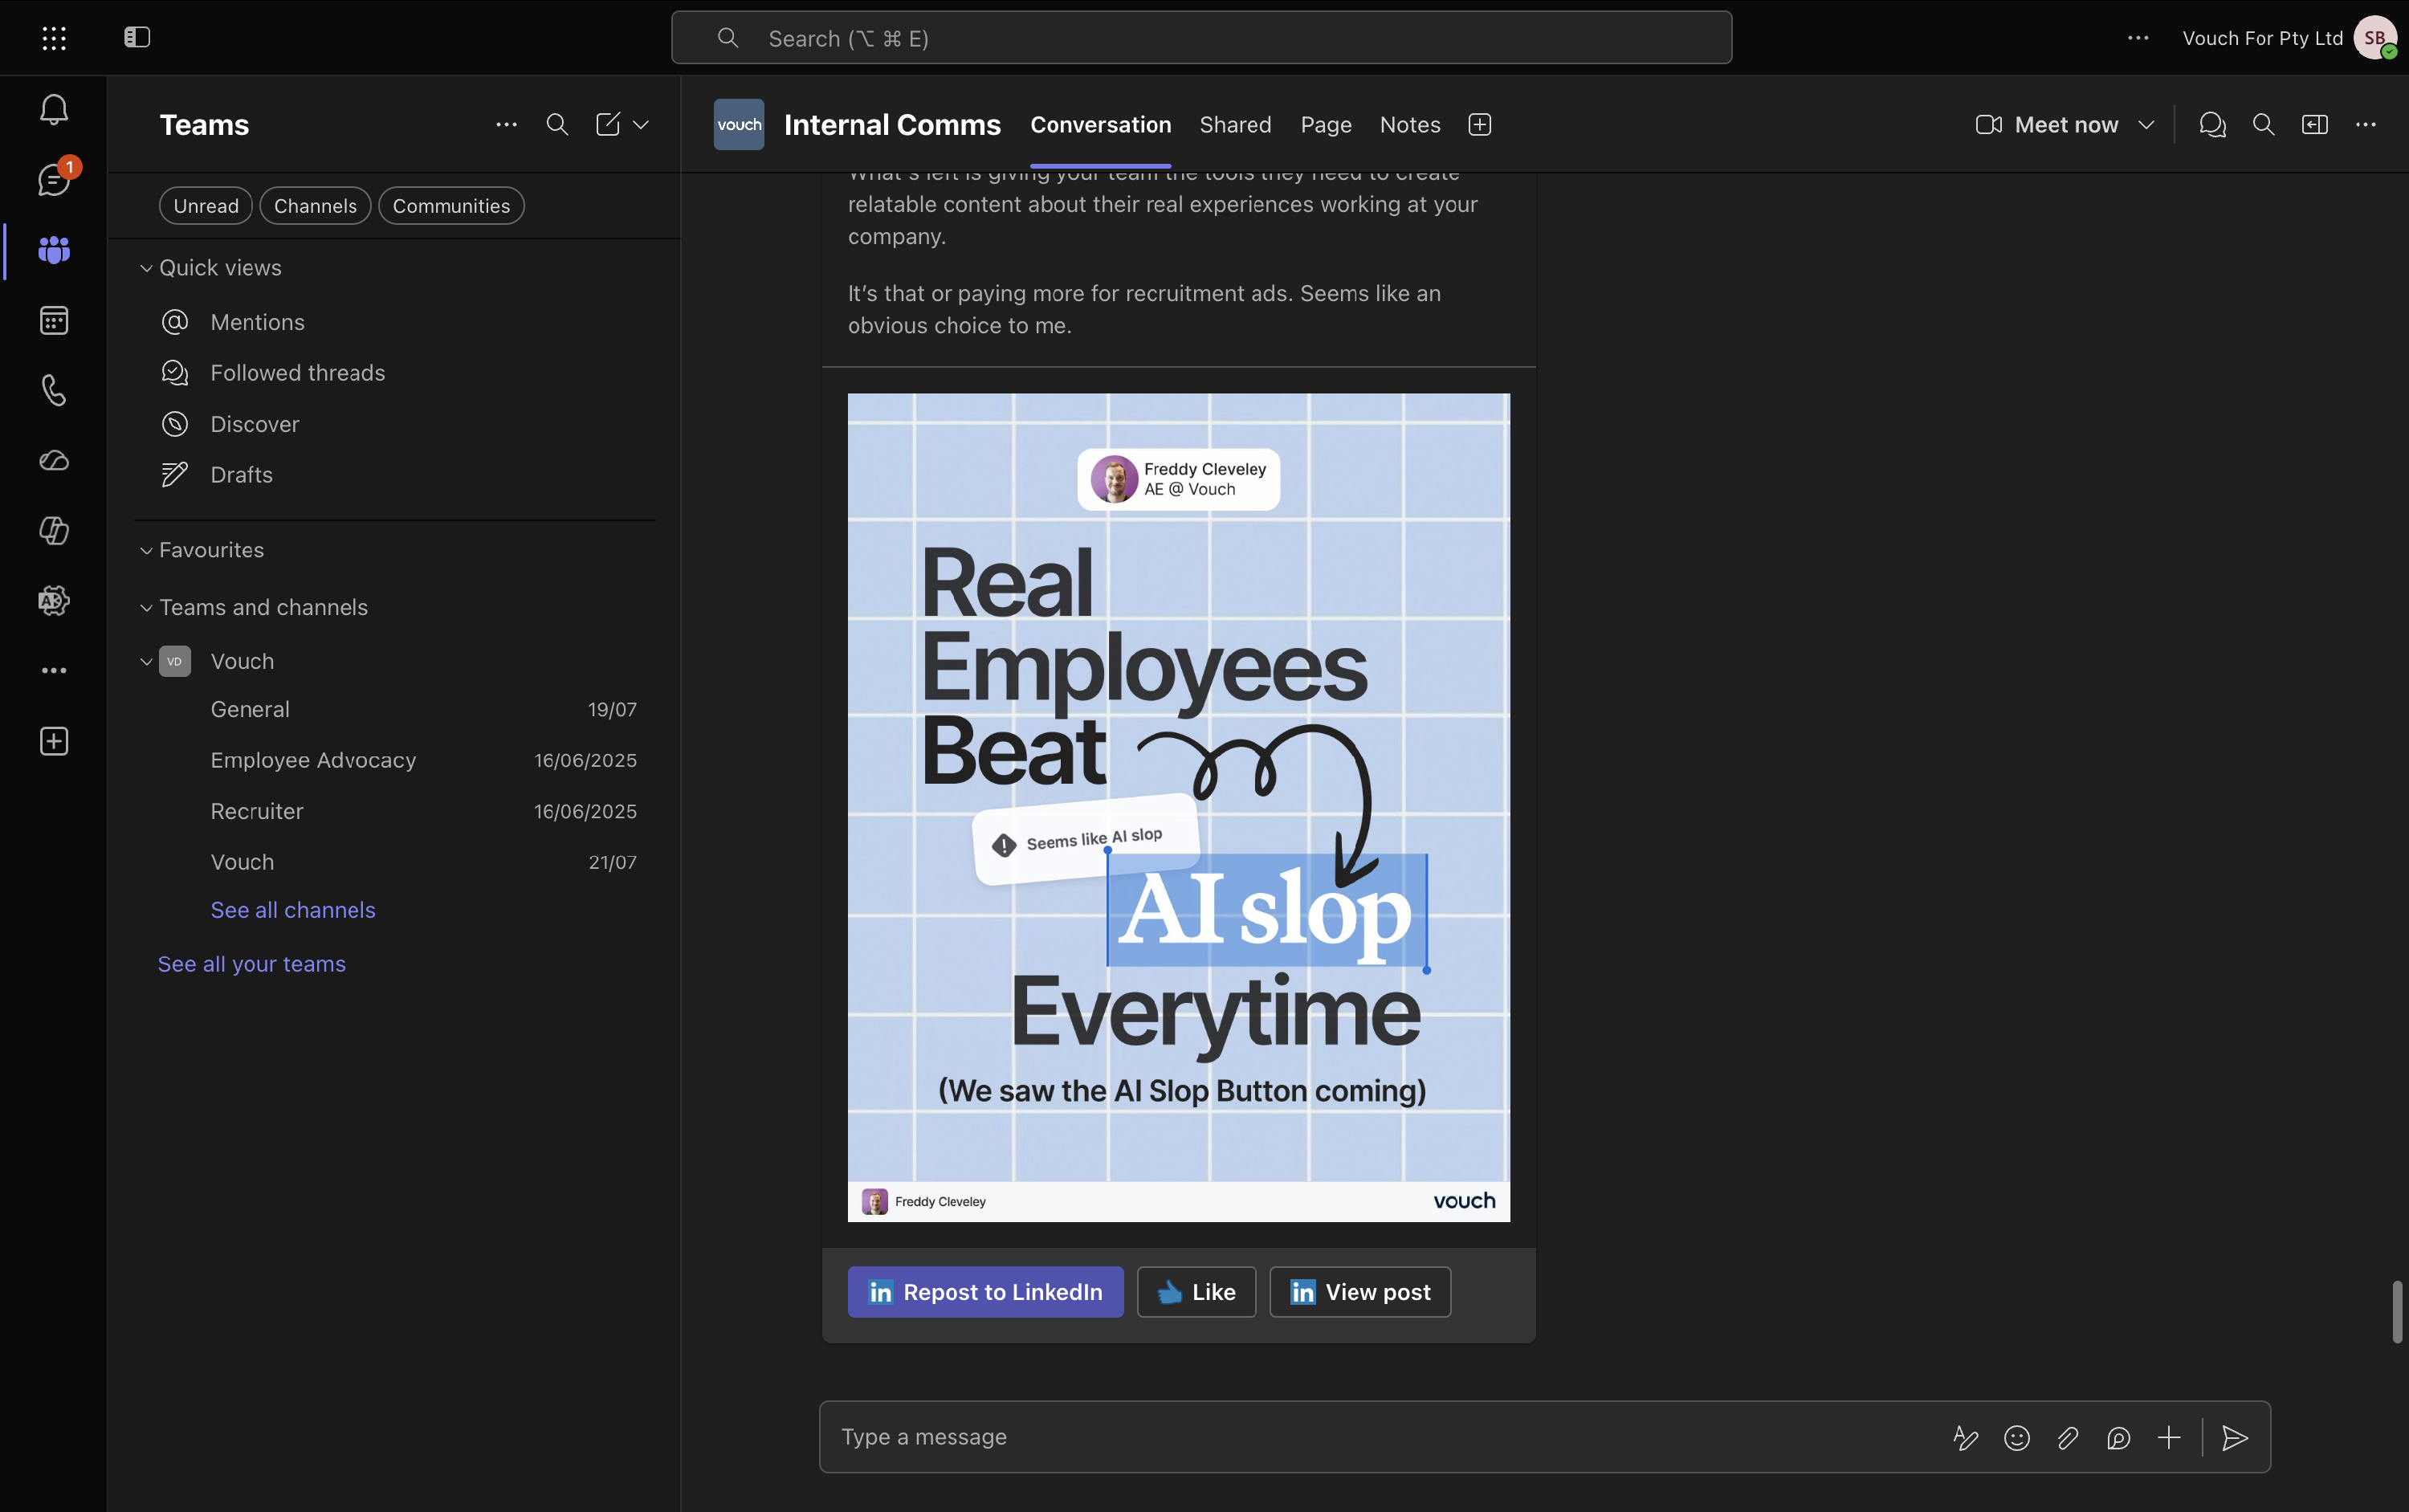Open the gear-shaped app icon in rail

point(54,600)
